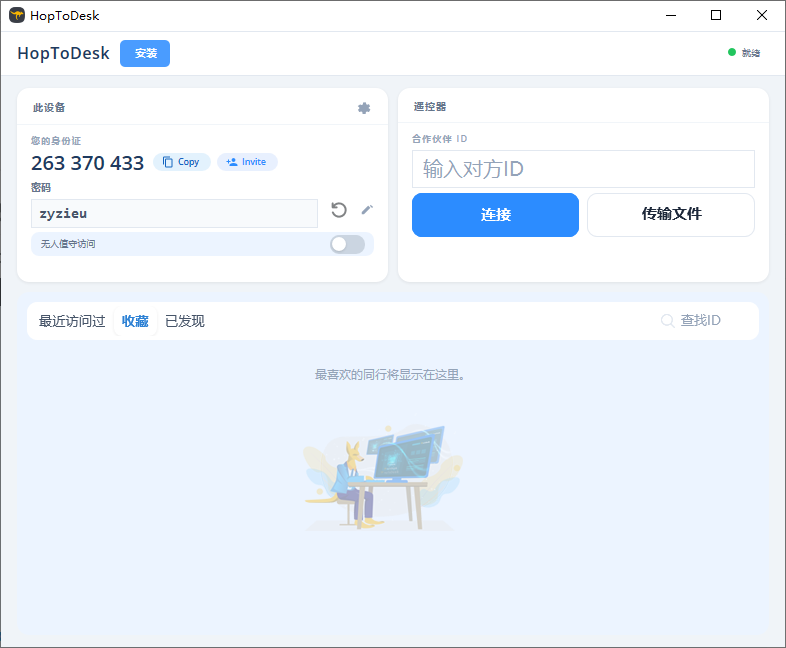Toggle the 无人值守访问 switch

(347, 244)
